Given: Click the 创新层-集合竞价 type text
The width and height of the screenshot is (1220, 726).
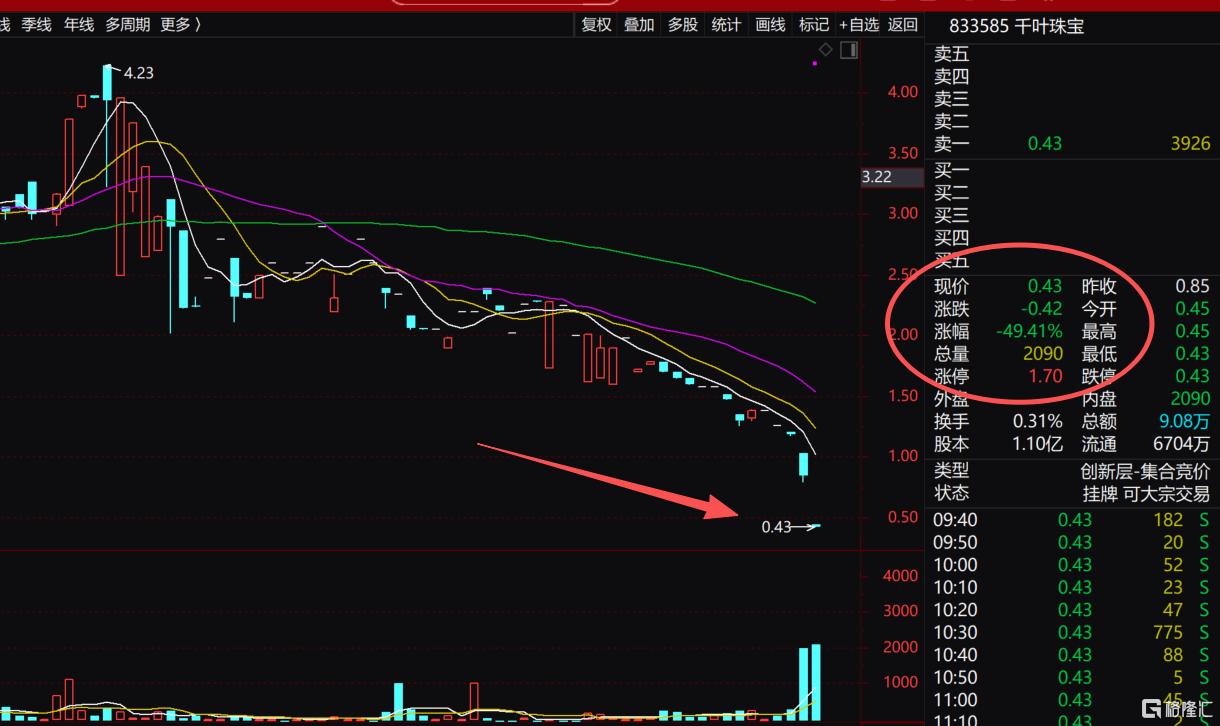Looking at the screenshot, I should pos(1145,470).
